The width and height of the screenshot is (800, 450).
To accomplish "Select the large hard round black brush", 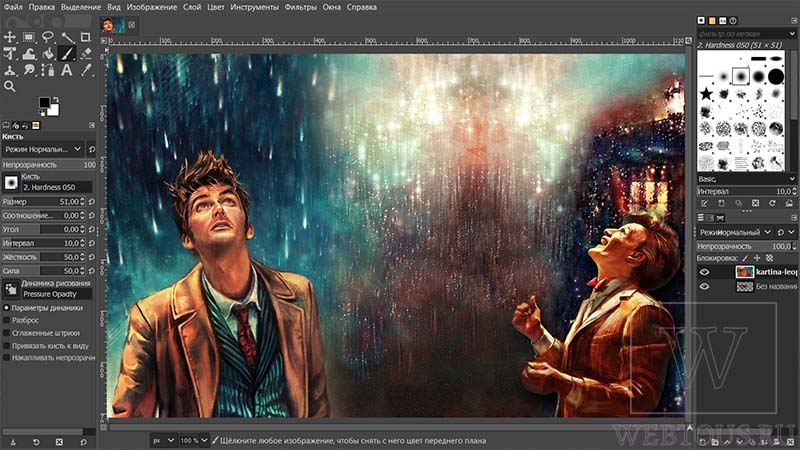I will click(x=776, y=77).
